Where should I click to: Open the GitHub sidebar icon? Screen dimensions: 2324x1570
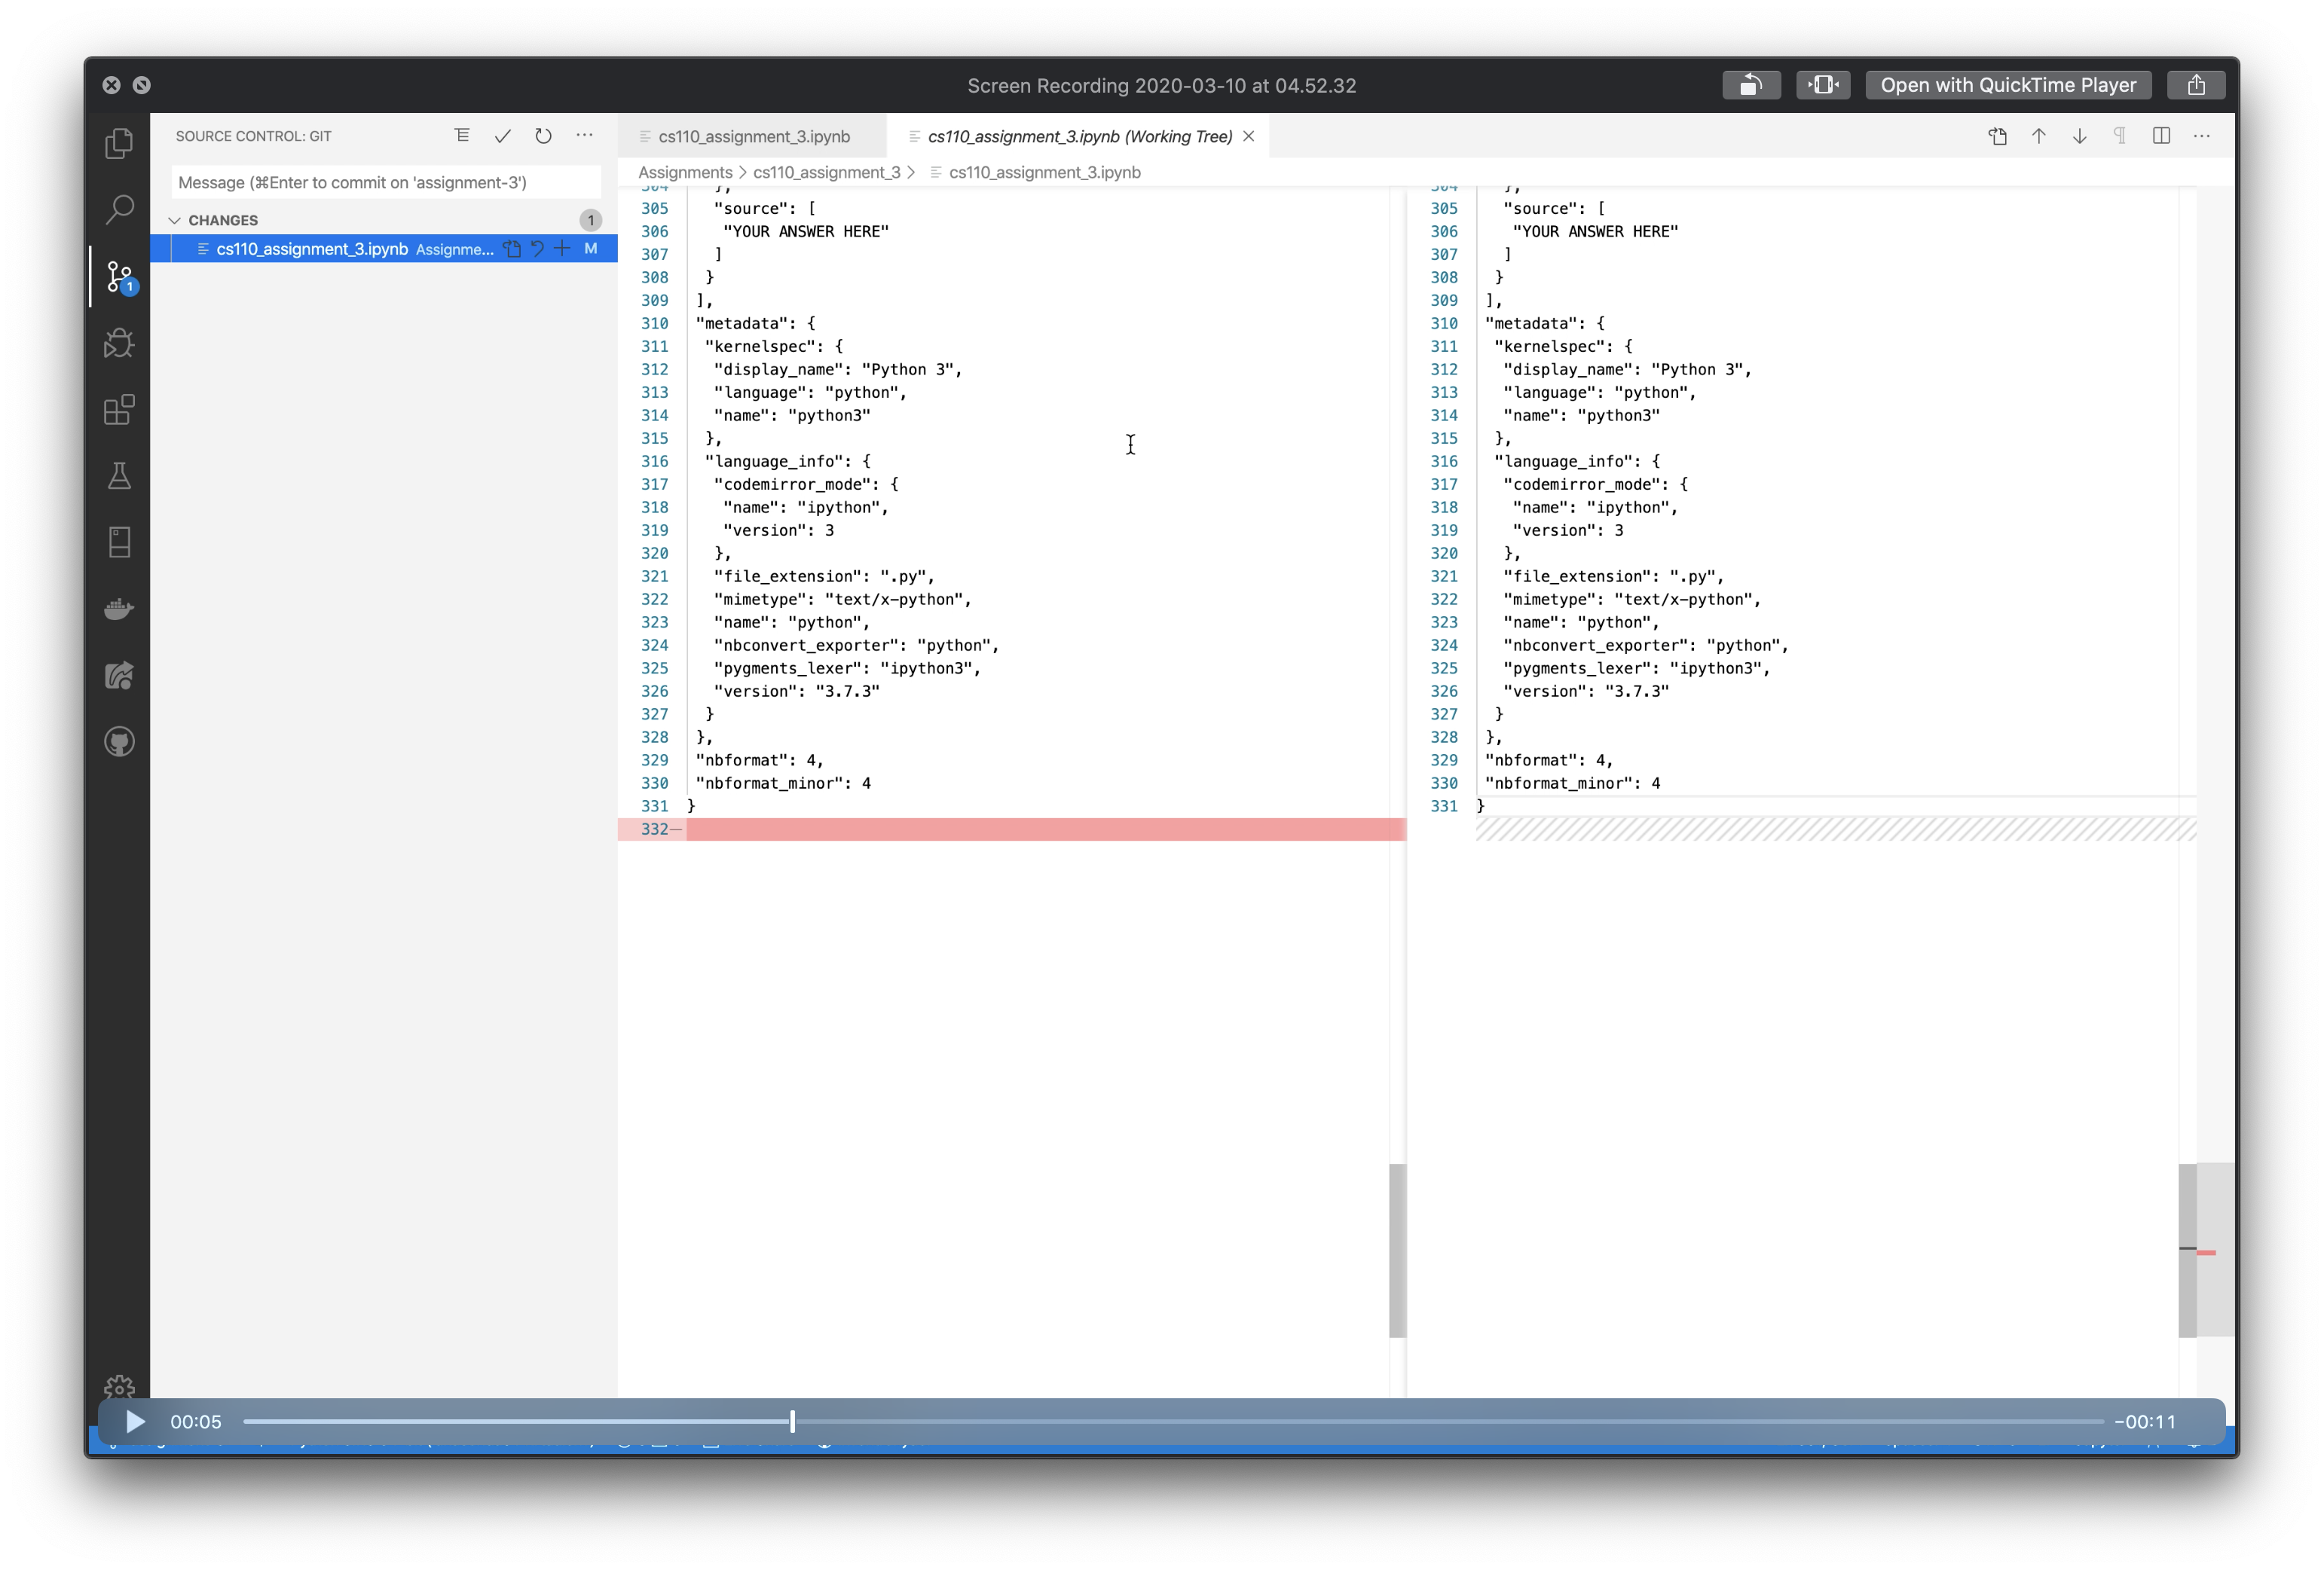119,740
